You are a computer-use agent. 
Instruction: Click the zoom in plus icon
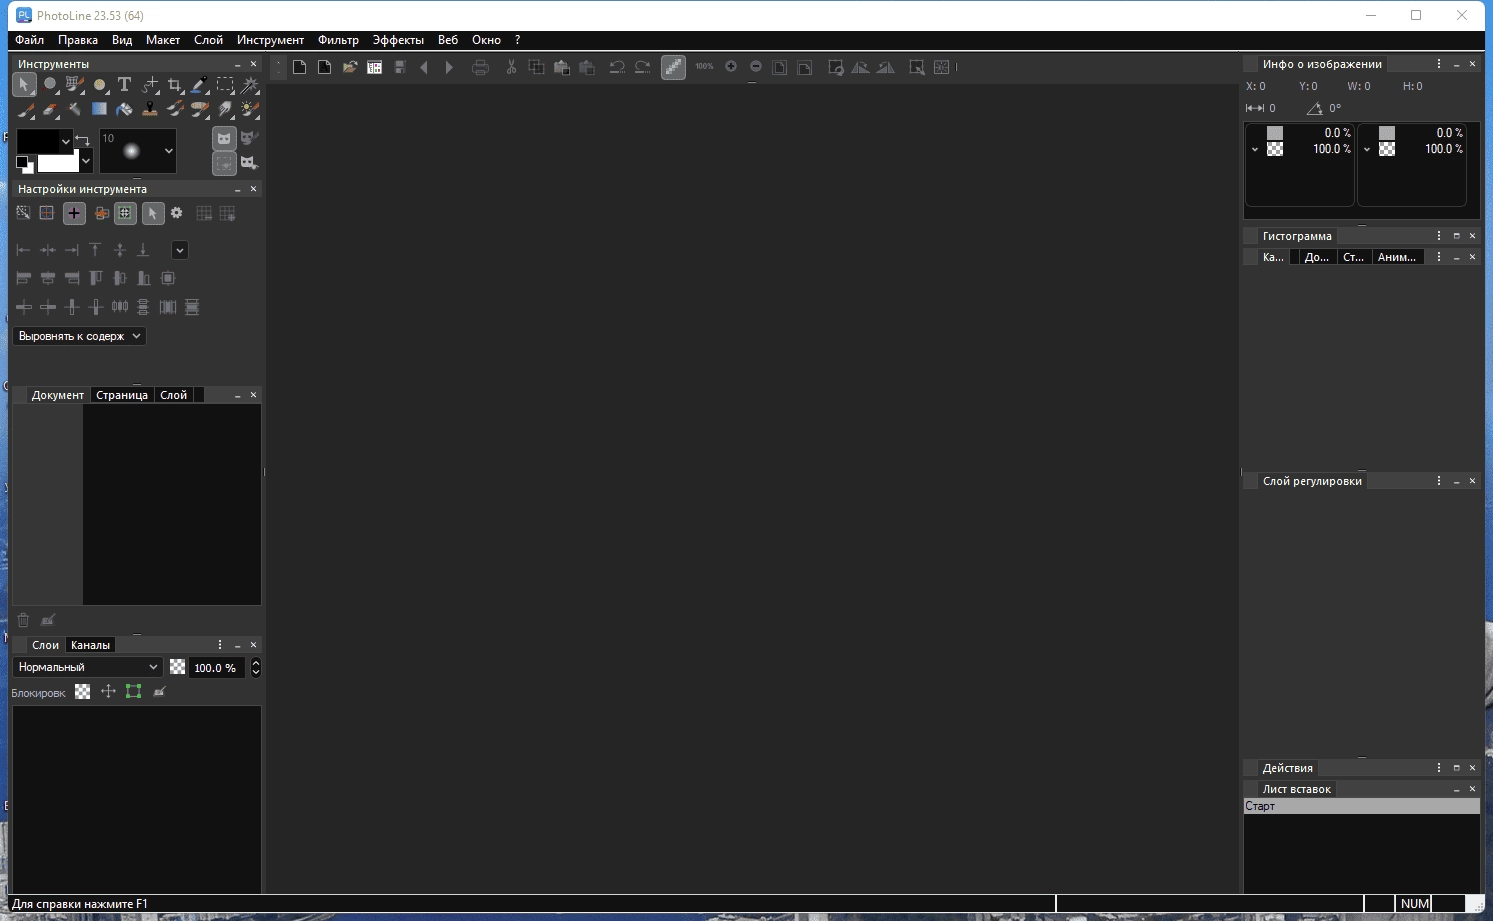[x=731, y=66]
